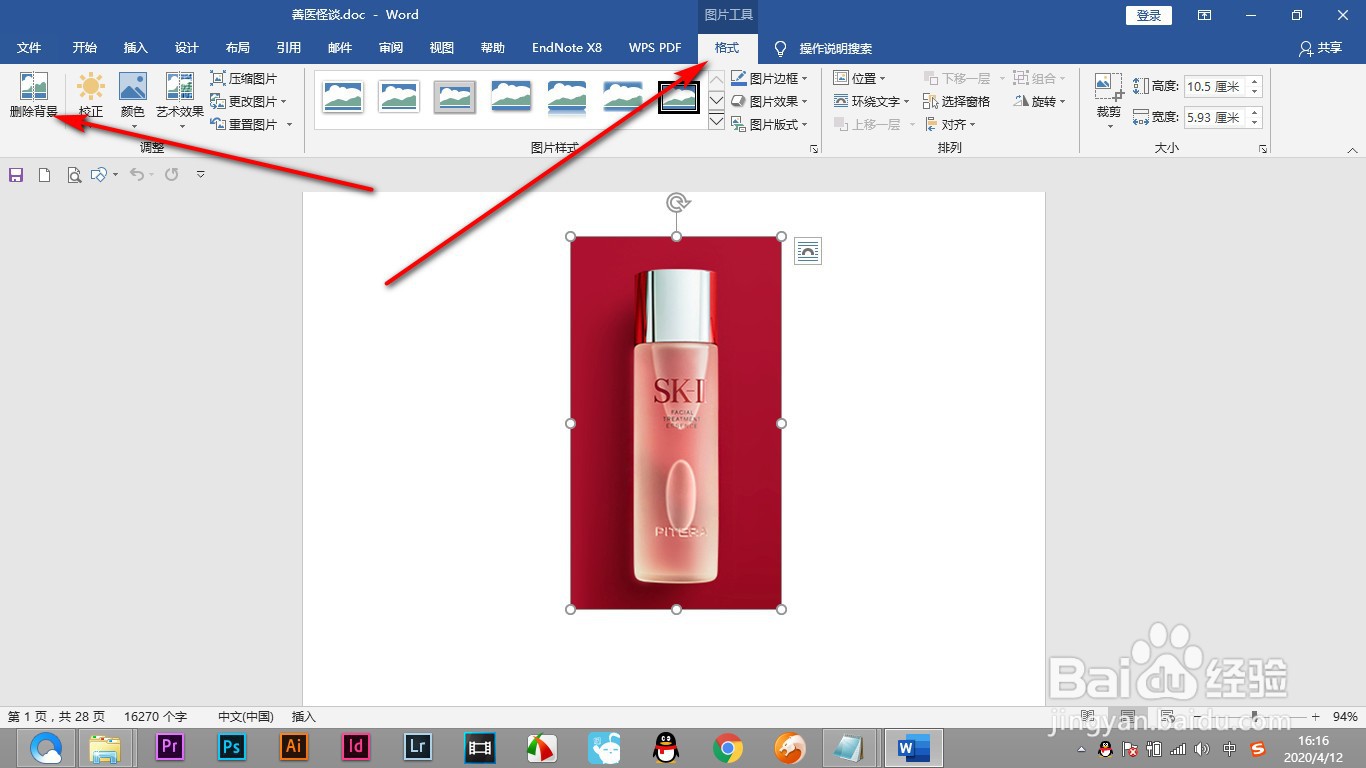Open 图片效果 (Picture Effects) dropdown

tap(770, 101)
